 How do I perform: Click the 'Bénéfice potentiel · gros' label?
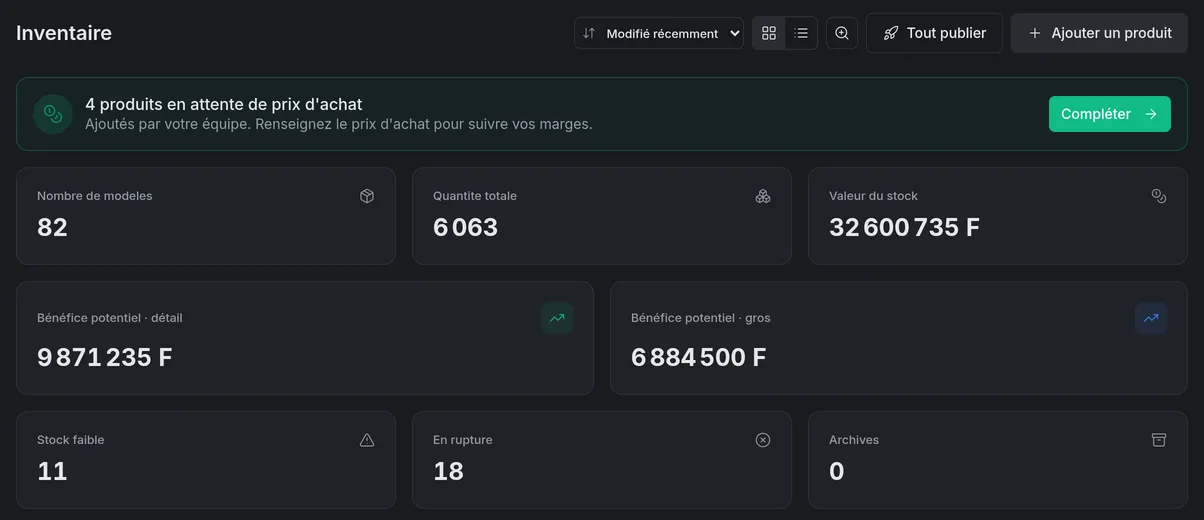(x=701, y=318)
